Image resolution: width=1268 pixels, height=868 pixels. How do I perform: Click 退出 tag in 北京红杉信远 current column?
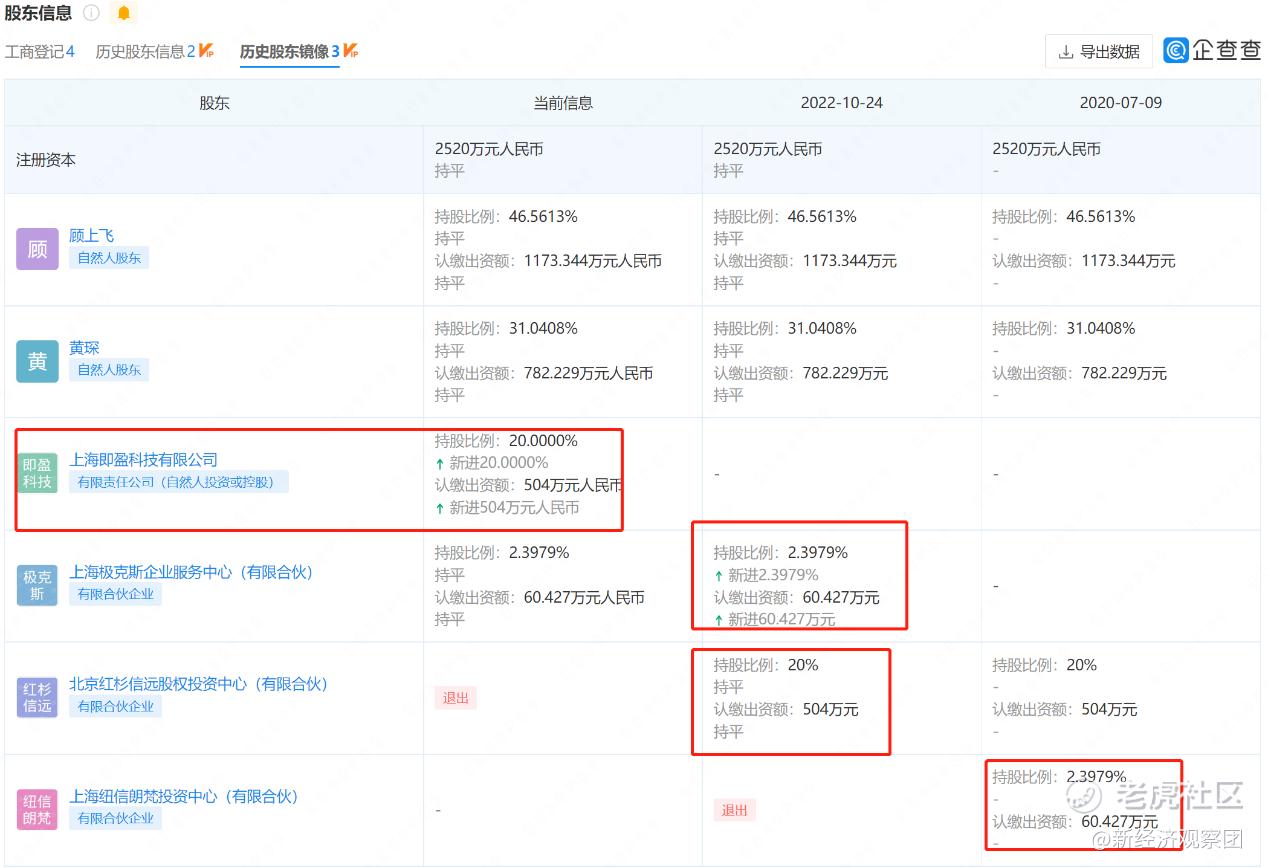tap(456, 698)
